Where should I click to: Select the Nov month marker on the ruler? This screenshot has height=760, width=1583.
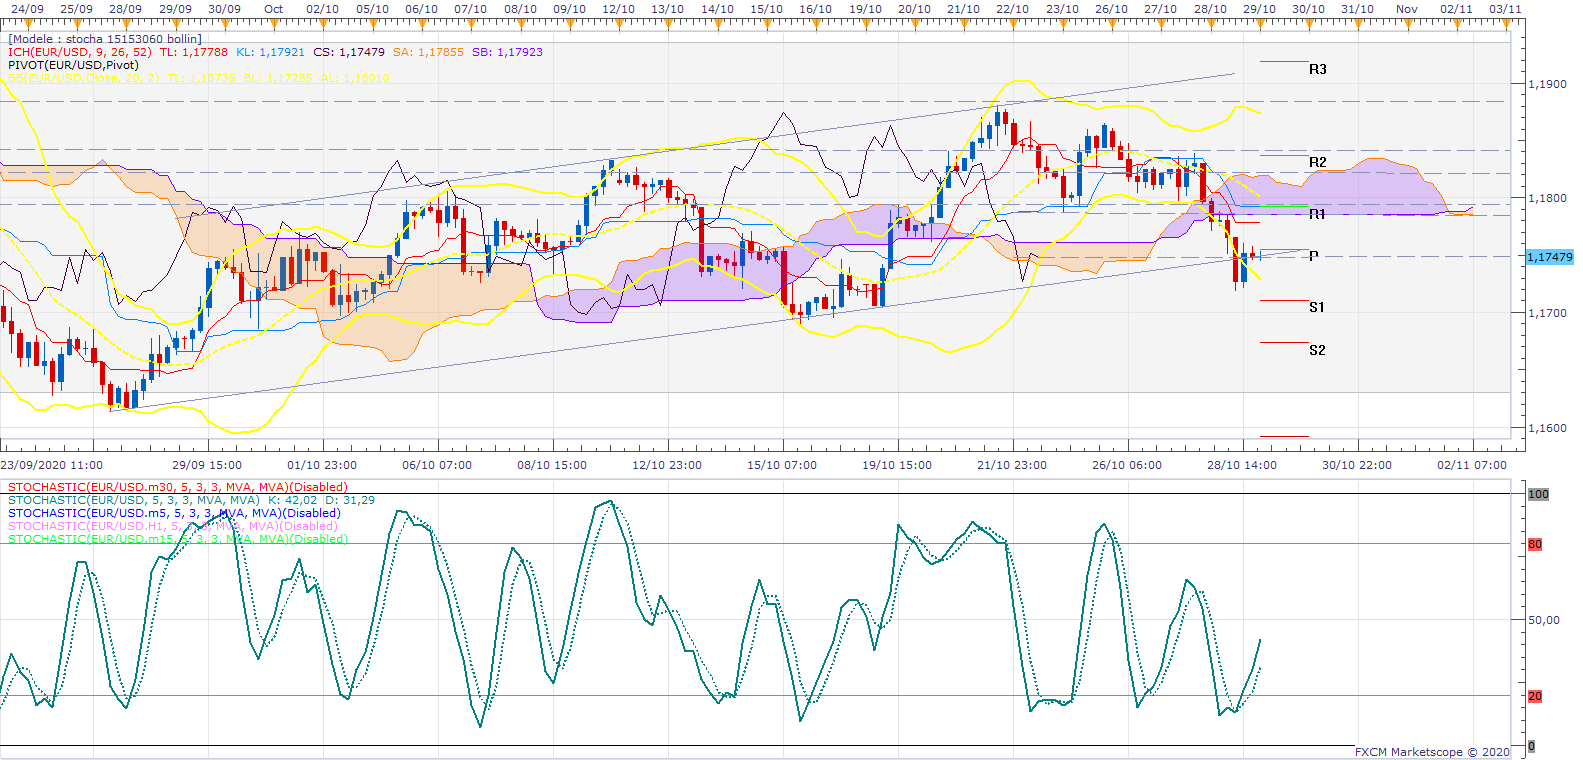click(x=1406, y=9)
